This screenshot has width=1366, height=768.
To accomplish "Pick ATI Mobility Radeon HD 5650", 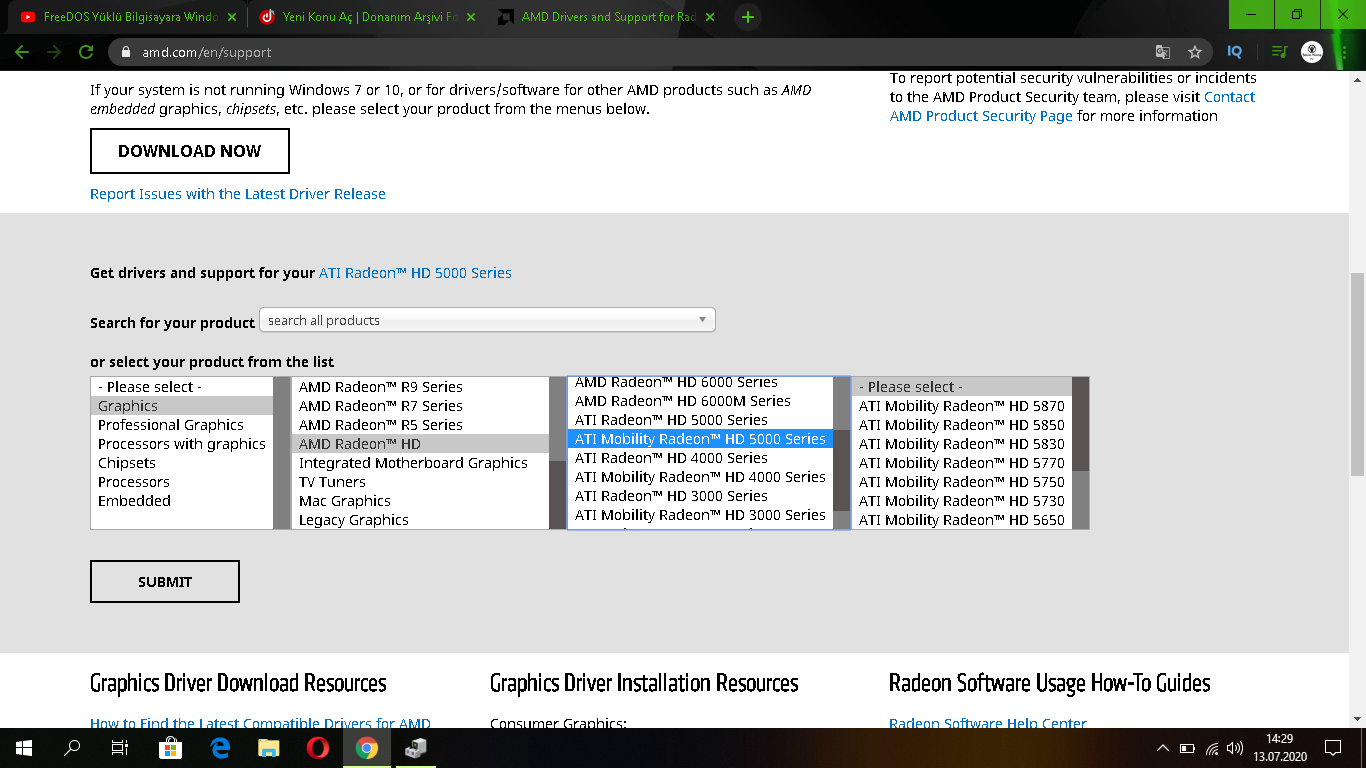I will click(962, 520).
